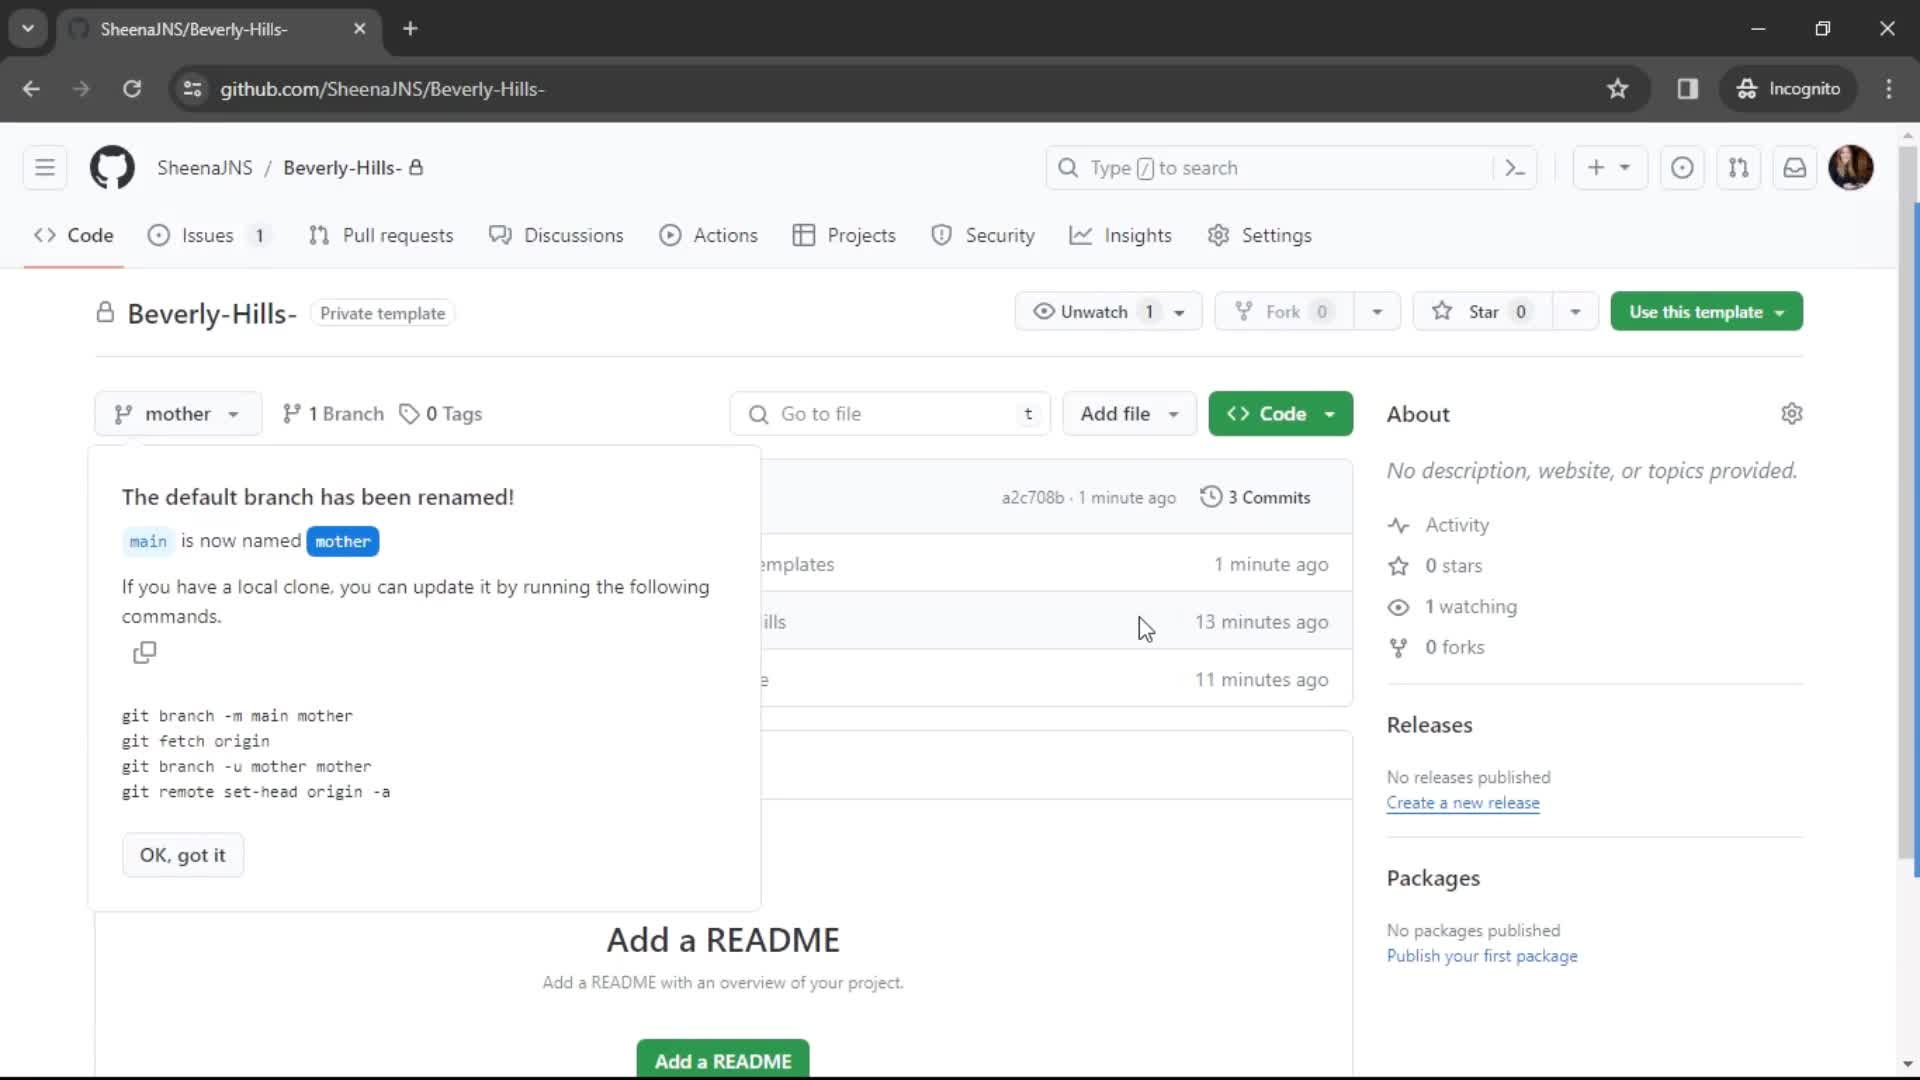
Task: Star the Beverly-Hills- repository
Action: click(x=1483, y=312)
